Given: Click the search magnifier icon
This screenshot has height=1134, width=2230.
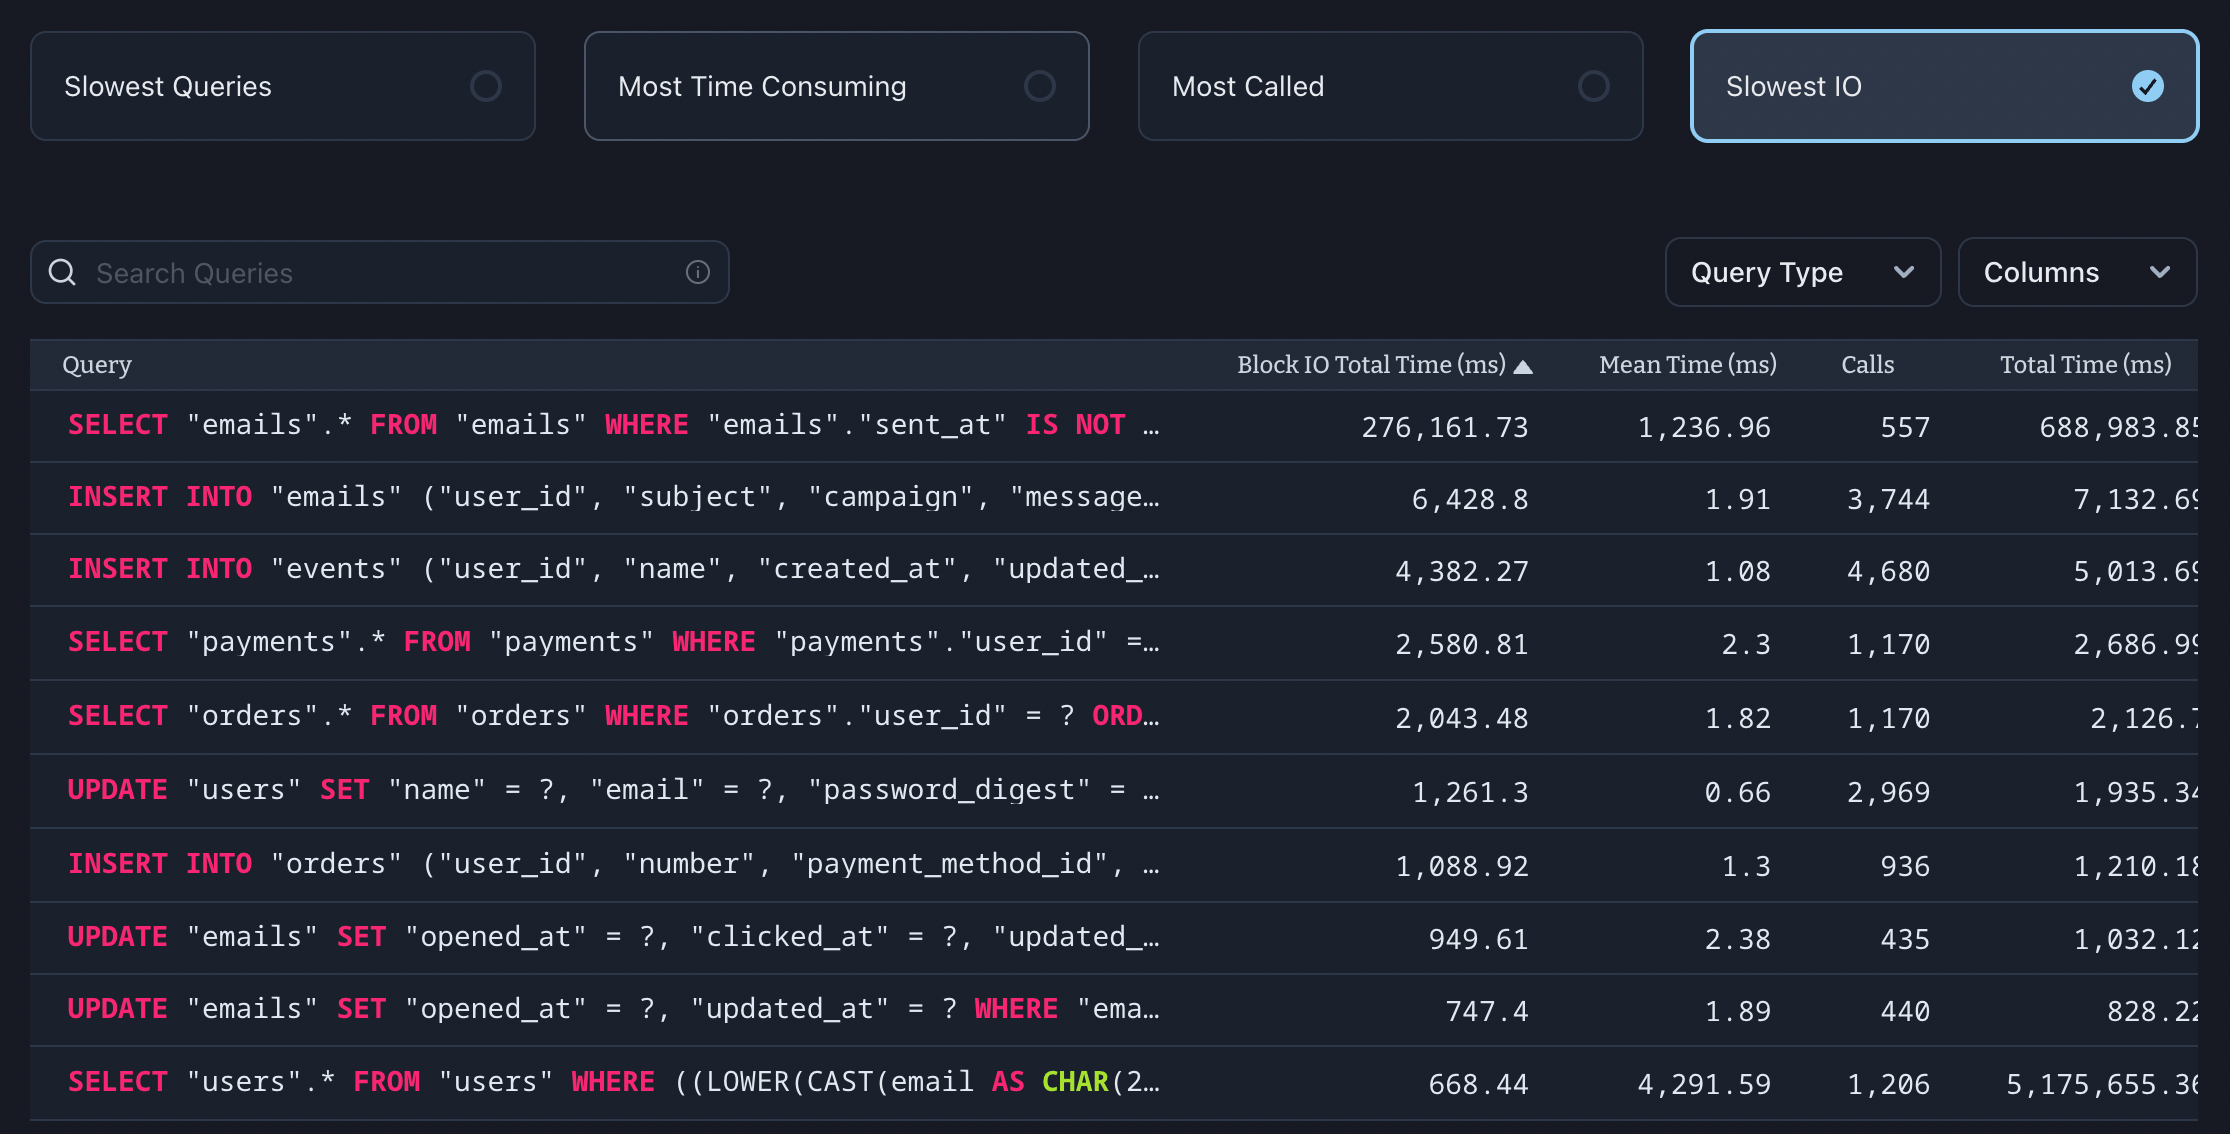Looking at the screenshot, I should pos(62,272).
